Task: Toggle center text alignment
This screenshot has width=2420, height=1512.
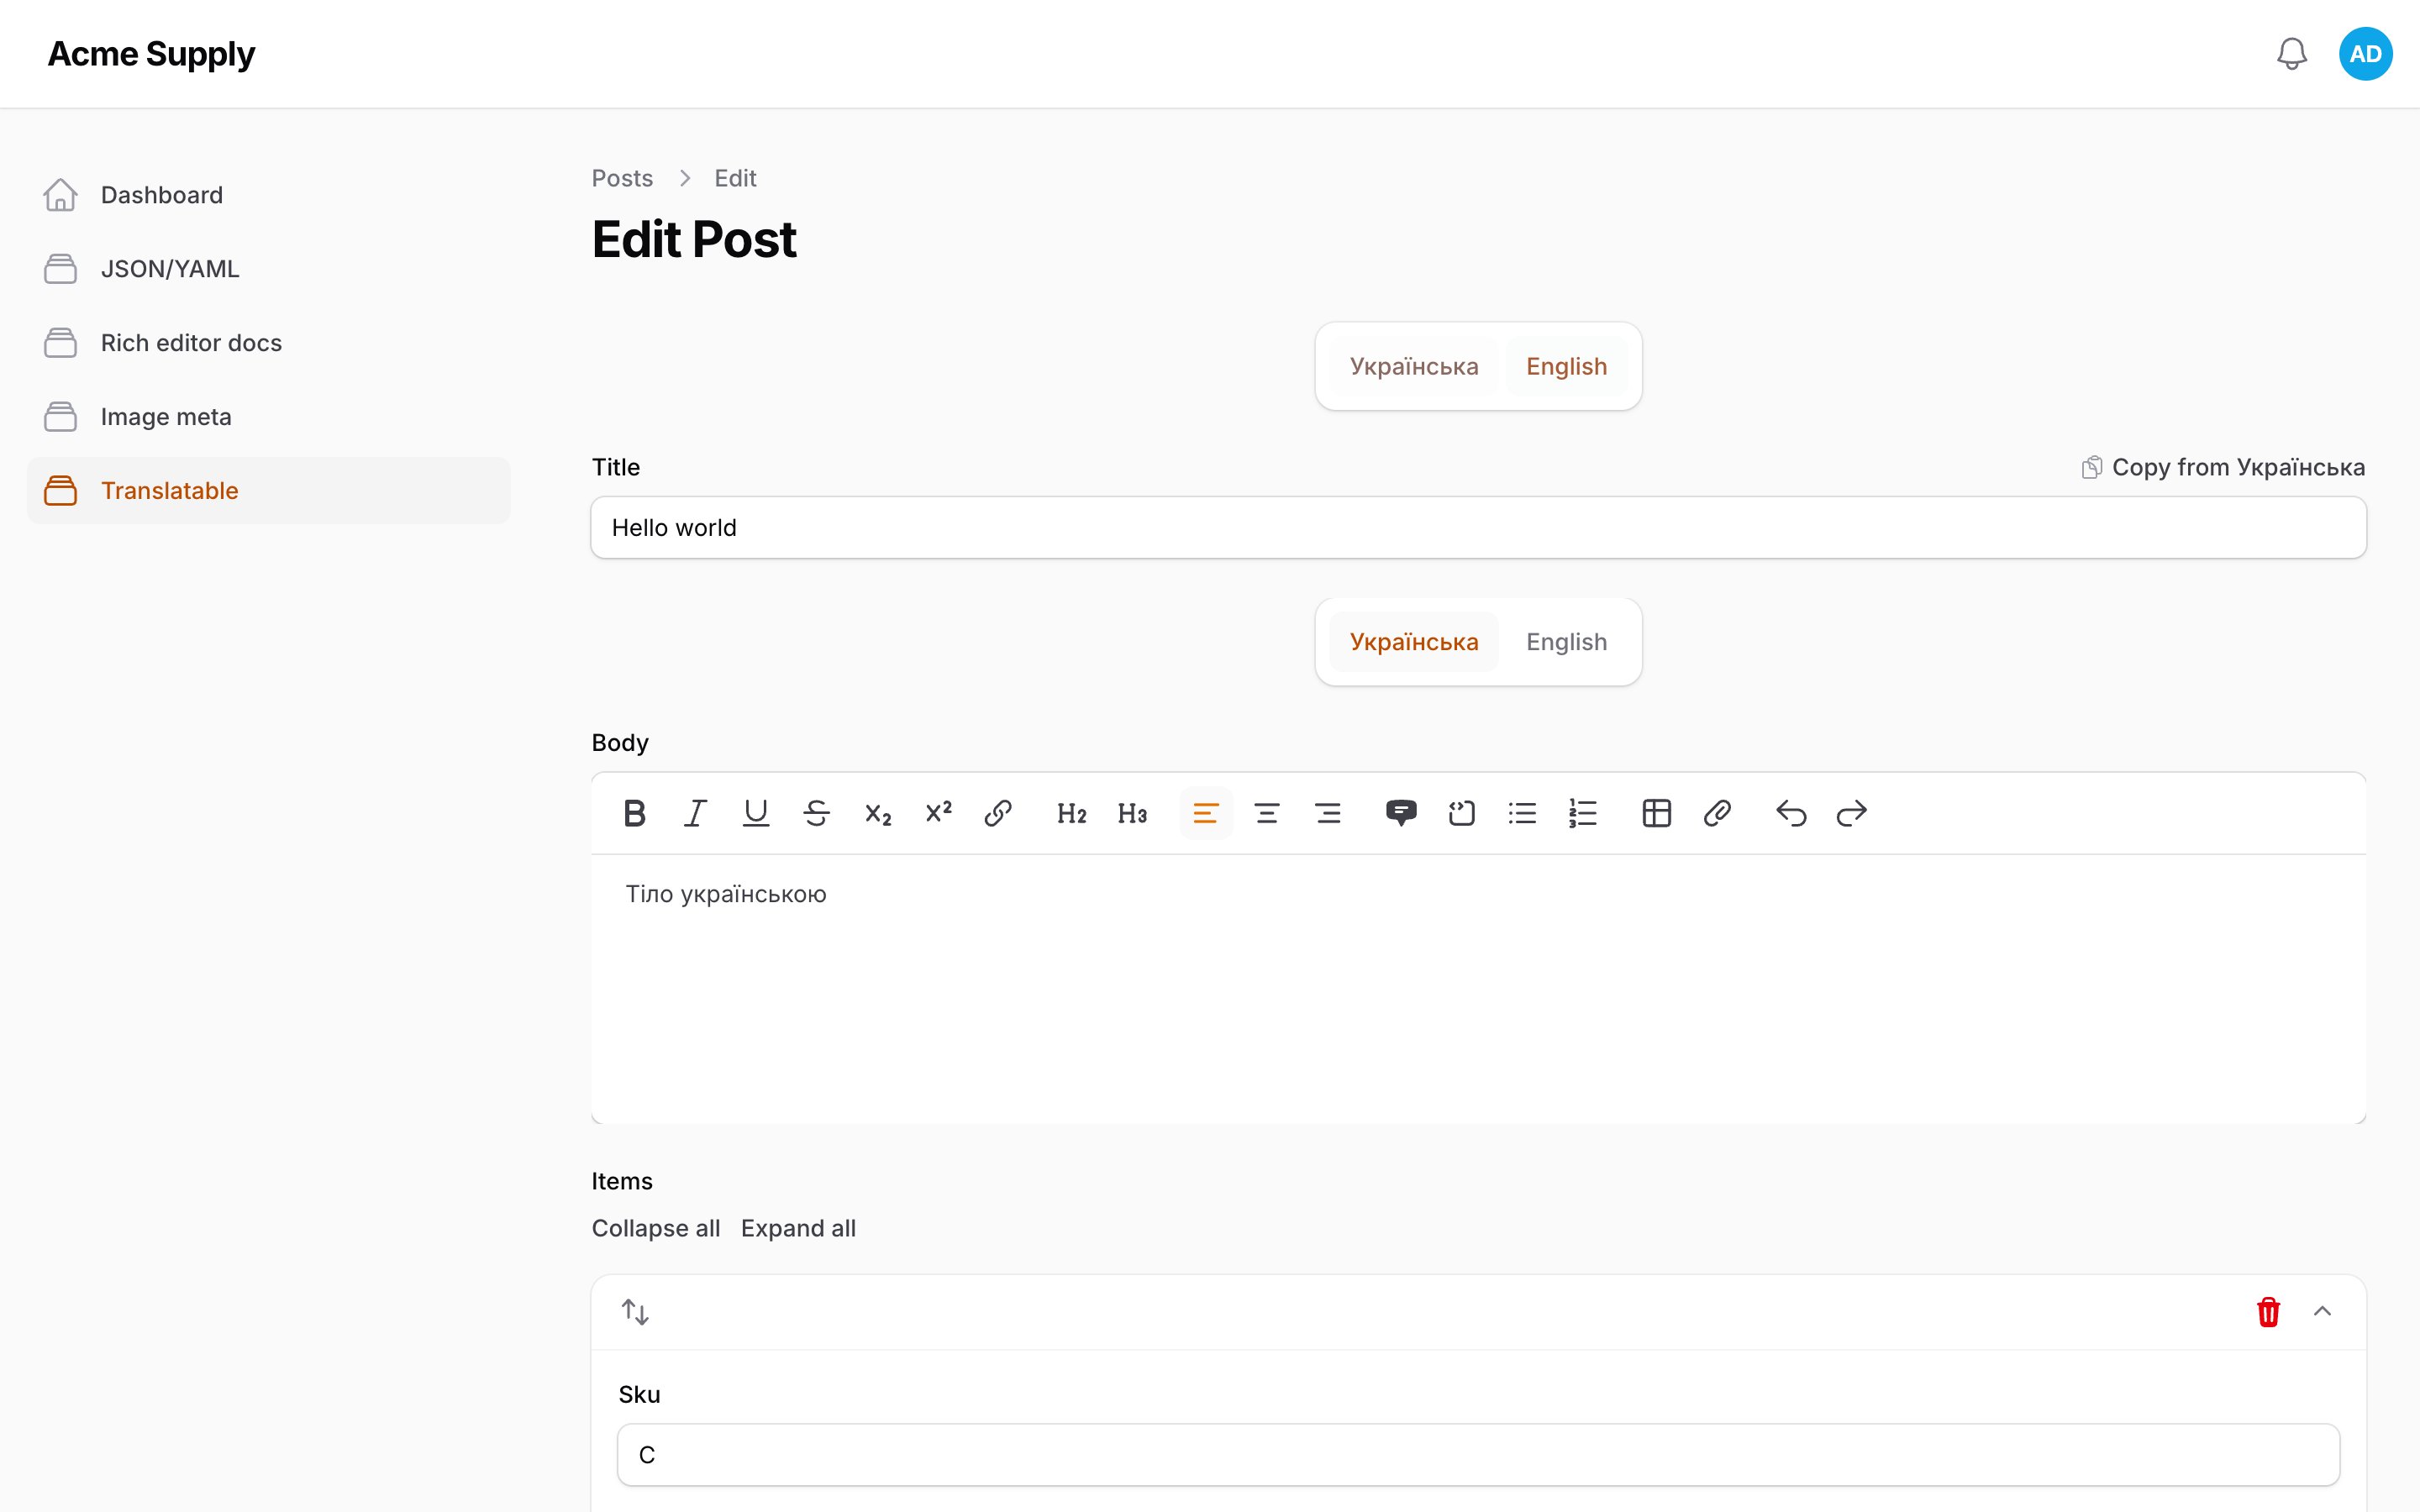Action: pyautogui.click(x=1266, y=813)
